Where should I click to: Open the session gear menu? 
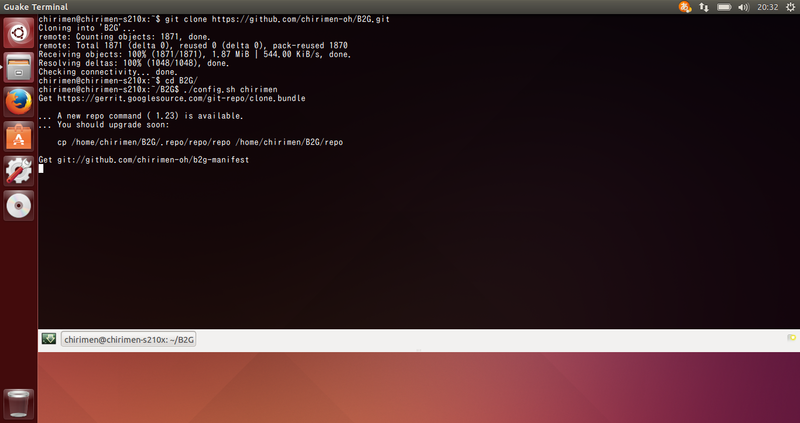pos(790,7)
